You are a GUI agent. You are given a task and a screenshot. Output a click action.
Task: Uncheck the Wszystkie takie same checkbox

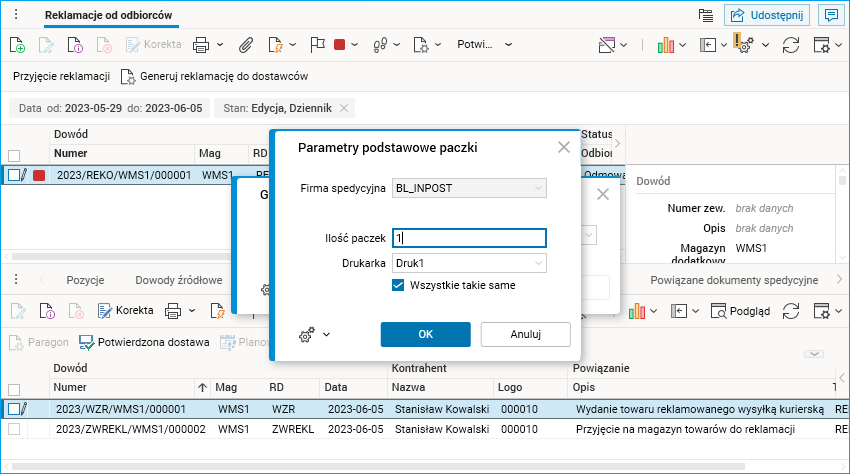click(x=398, y=286)
